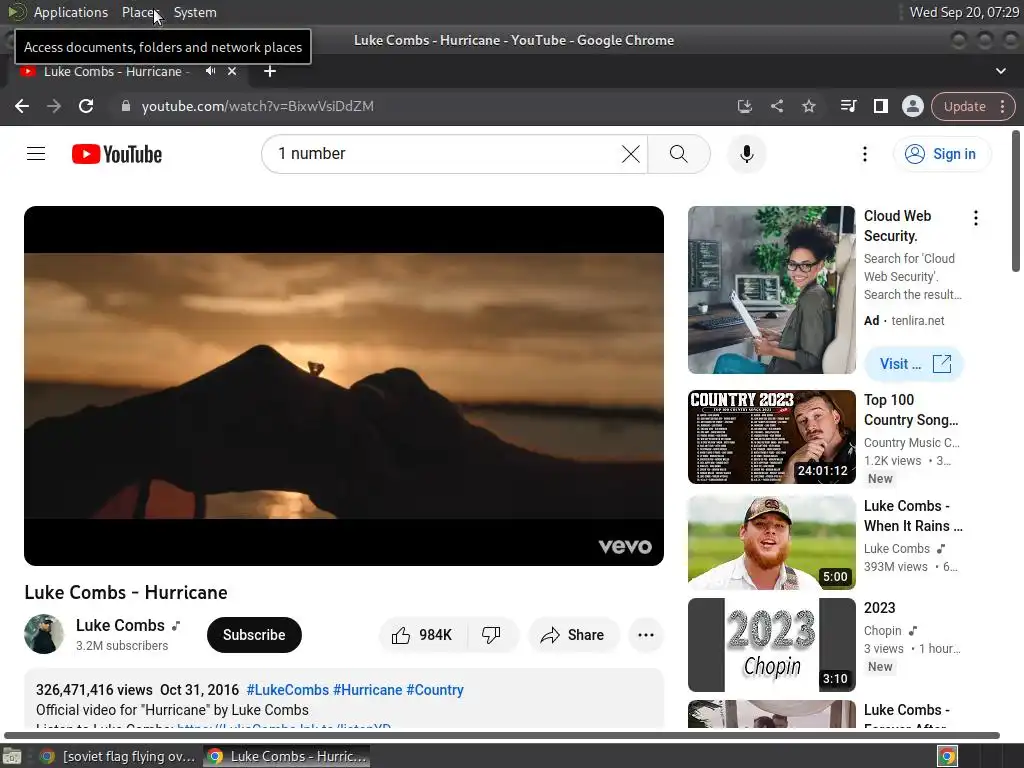The height and width of the screenshot is (768, 1024).
Task: Submit search with magnifier button
Action: click(x=679, y=154)
